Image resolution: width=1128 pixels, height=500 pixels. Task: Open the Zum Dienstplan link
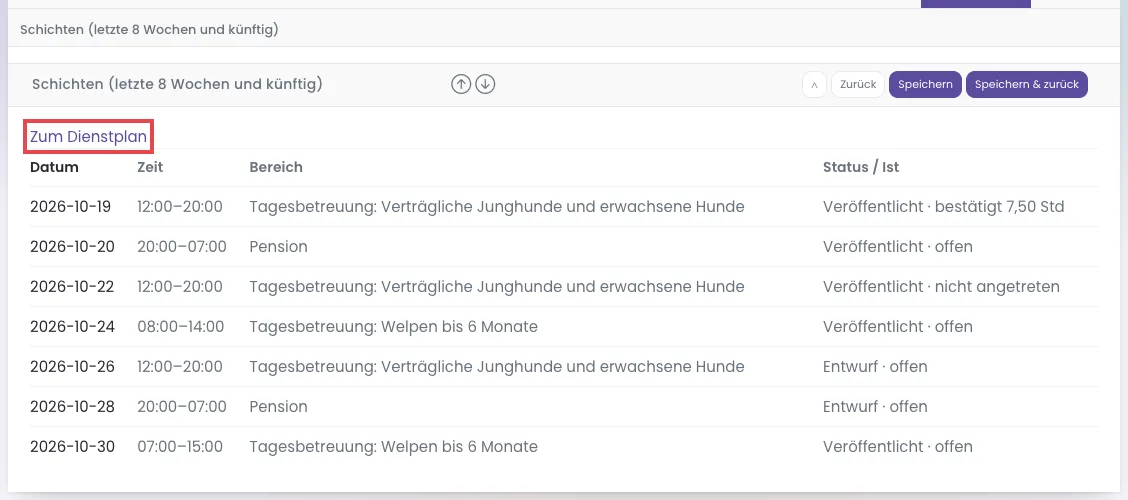pos(88,137)
